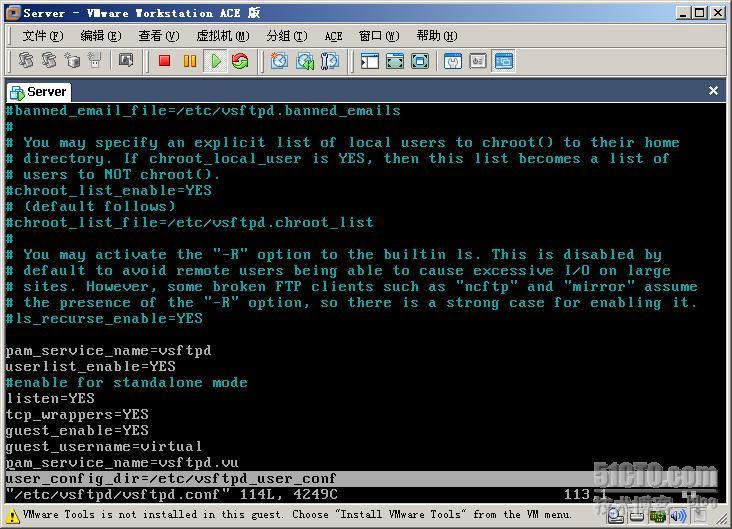The width and height of the screenshot is (732, 529).
Task: Click the sound speaker status icon
Action: (x=678, y=516)
